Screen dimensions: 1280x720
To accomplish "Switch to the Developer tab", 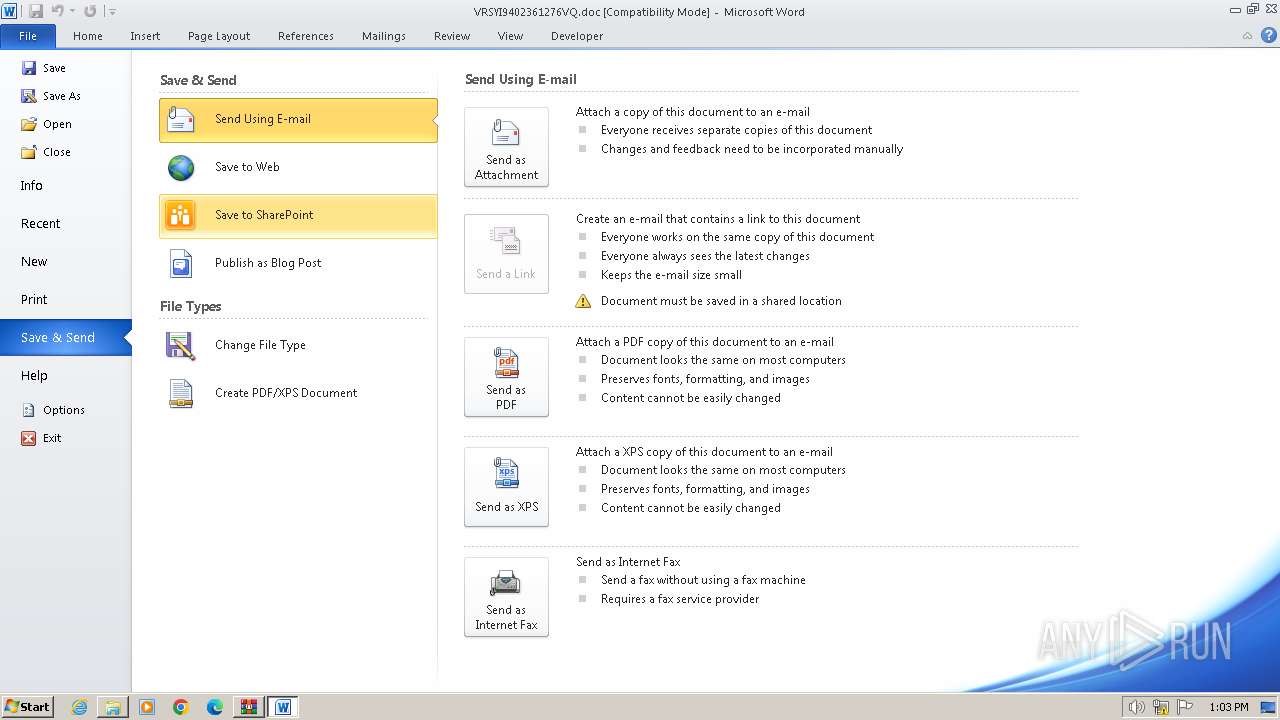I will (x=577, y=36).
